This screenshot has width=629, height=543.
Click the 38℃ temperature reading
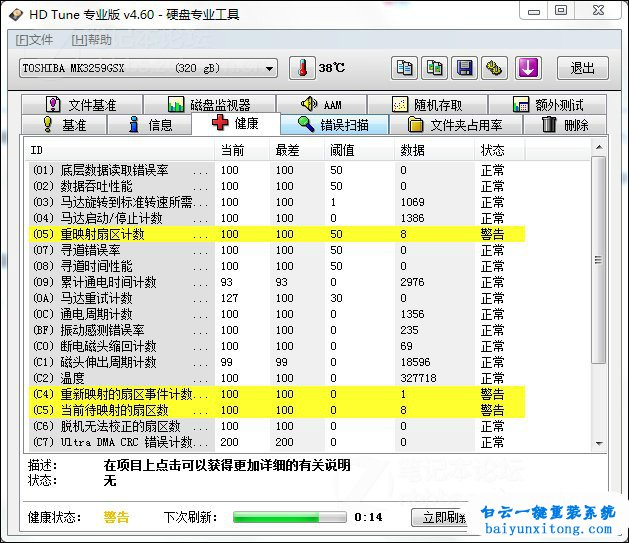(x=332, y=68)
